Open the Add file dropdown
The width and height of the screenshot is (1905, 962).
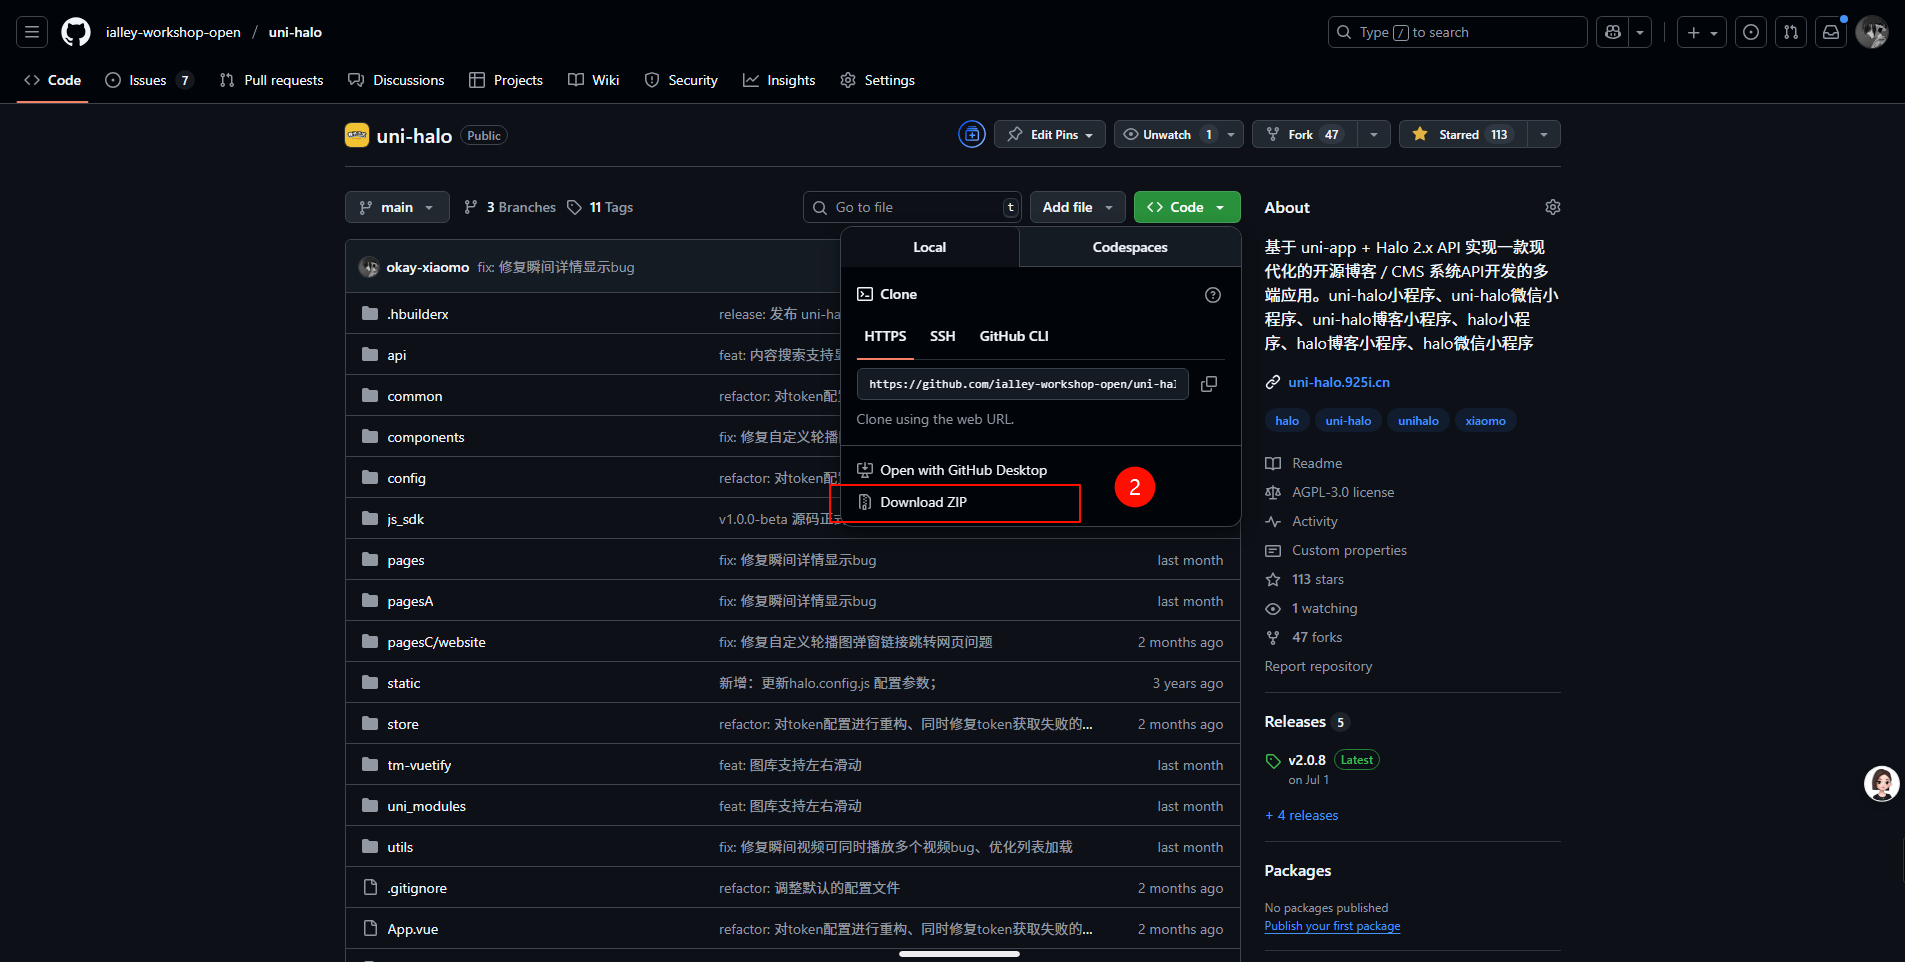1077,207
